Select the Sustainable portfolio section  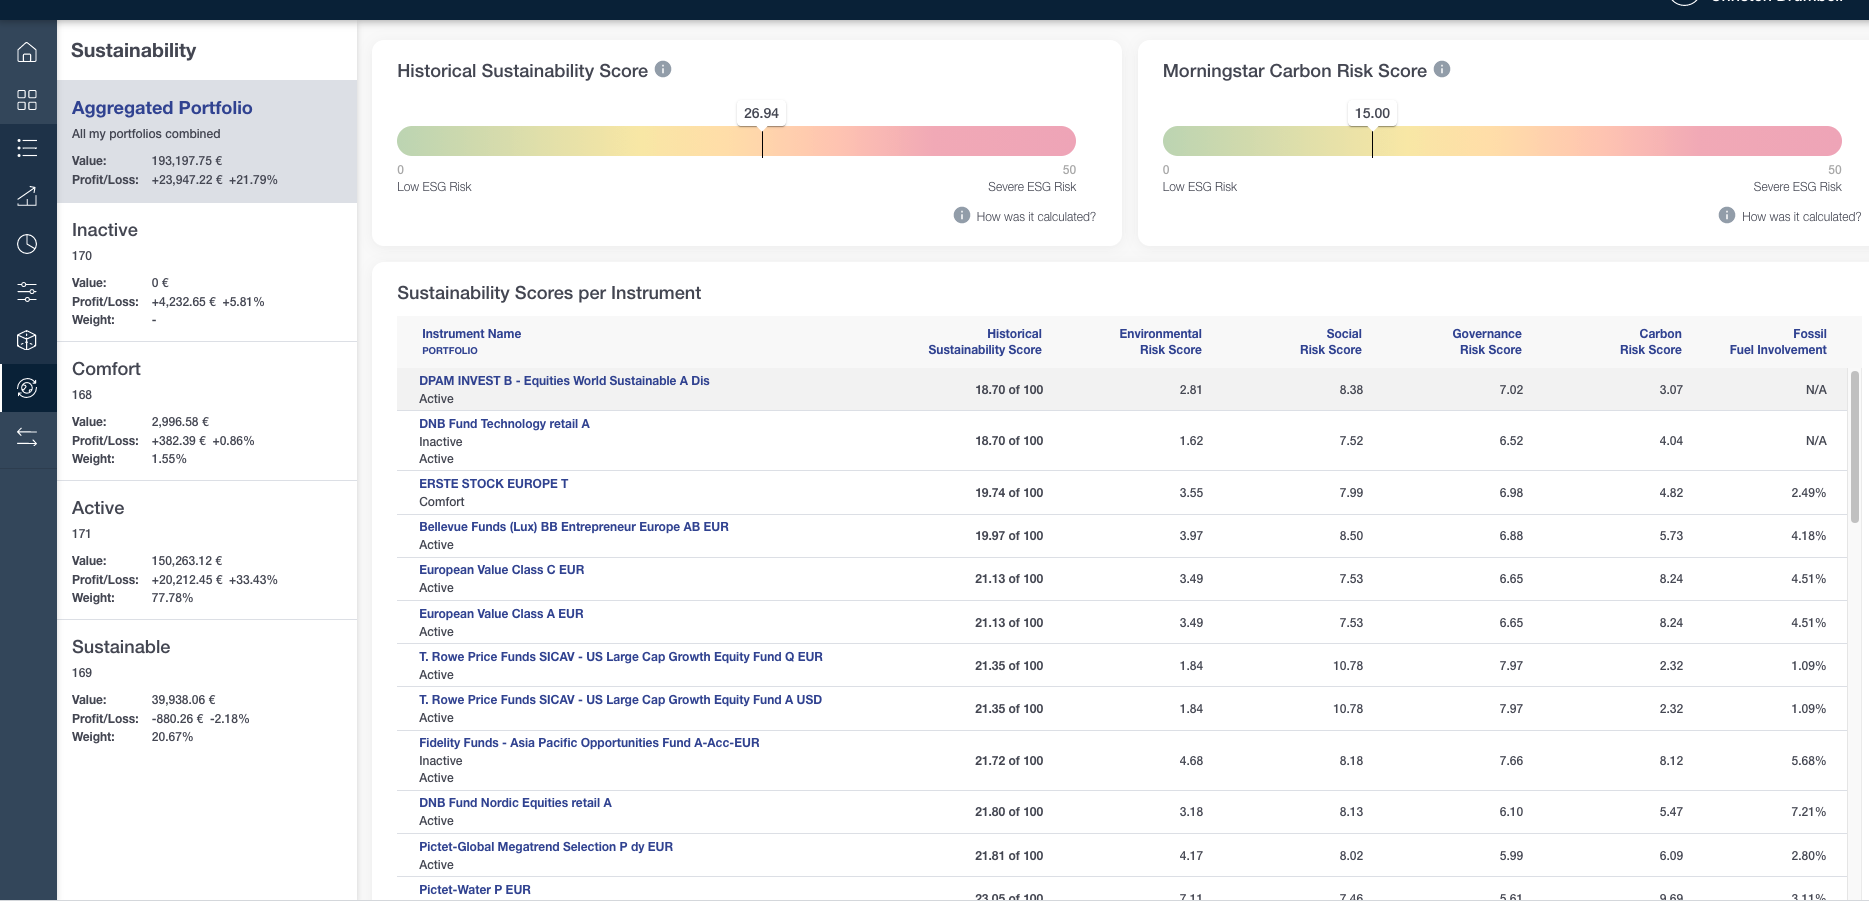pyautogui.click(x=120, y=647)
